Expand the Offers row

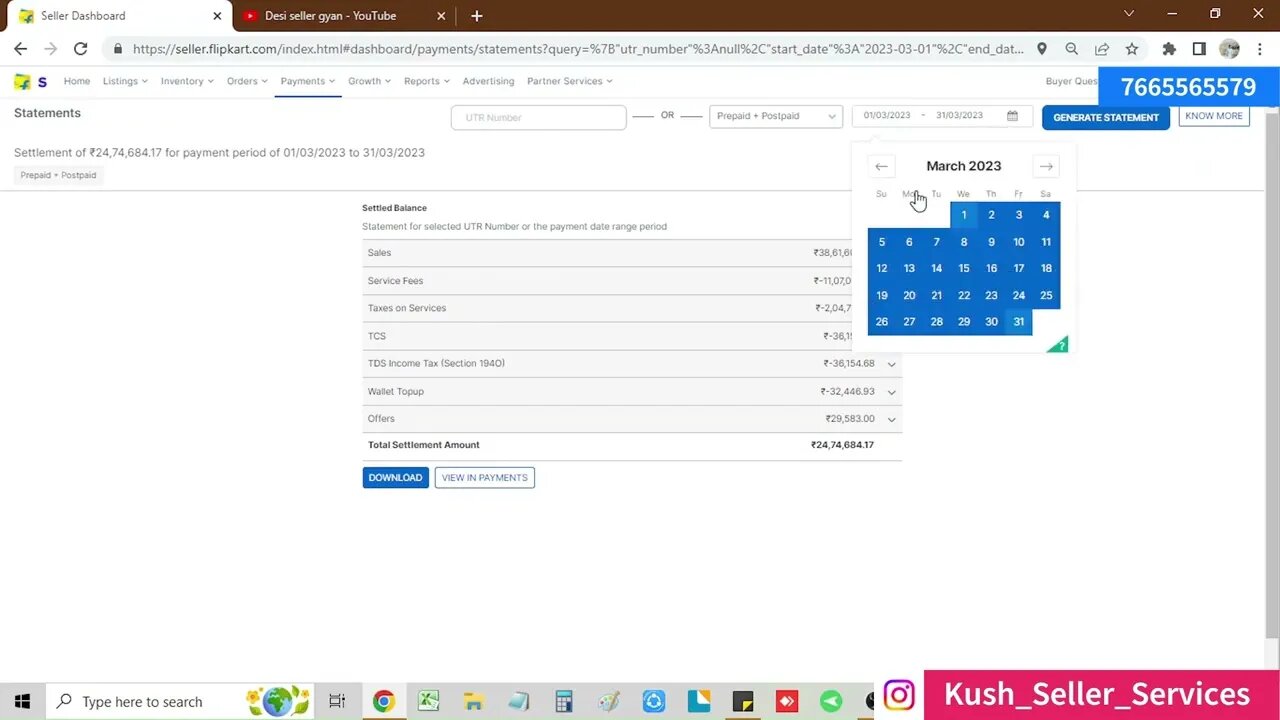891,419
